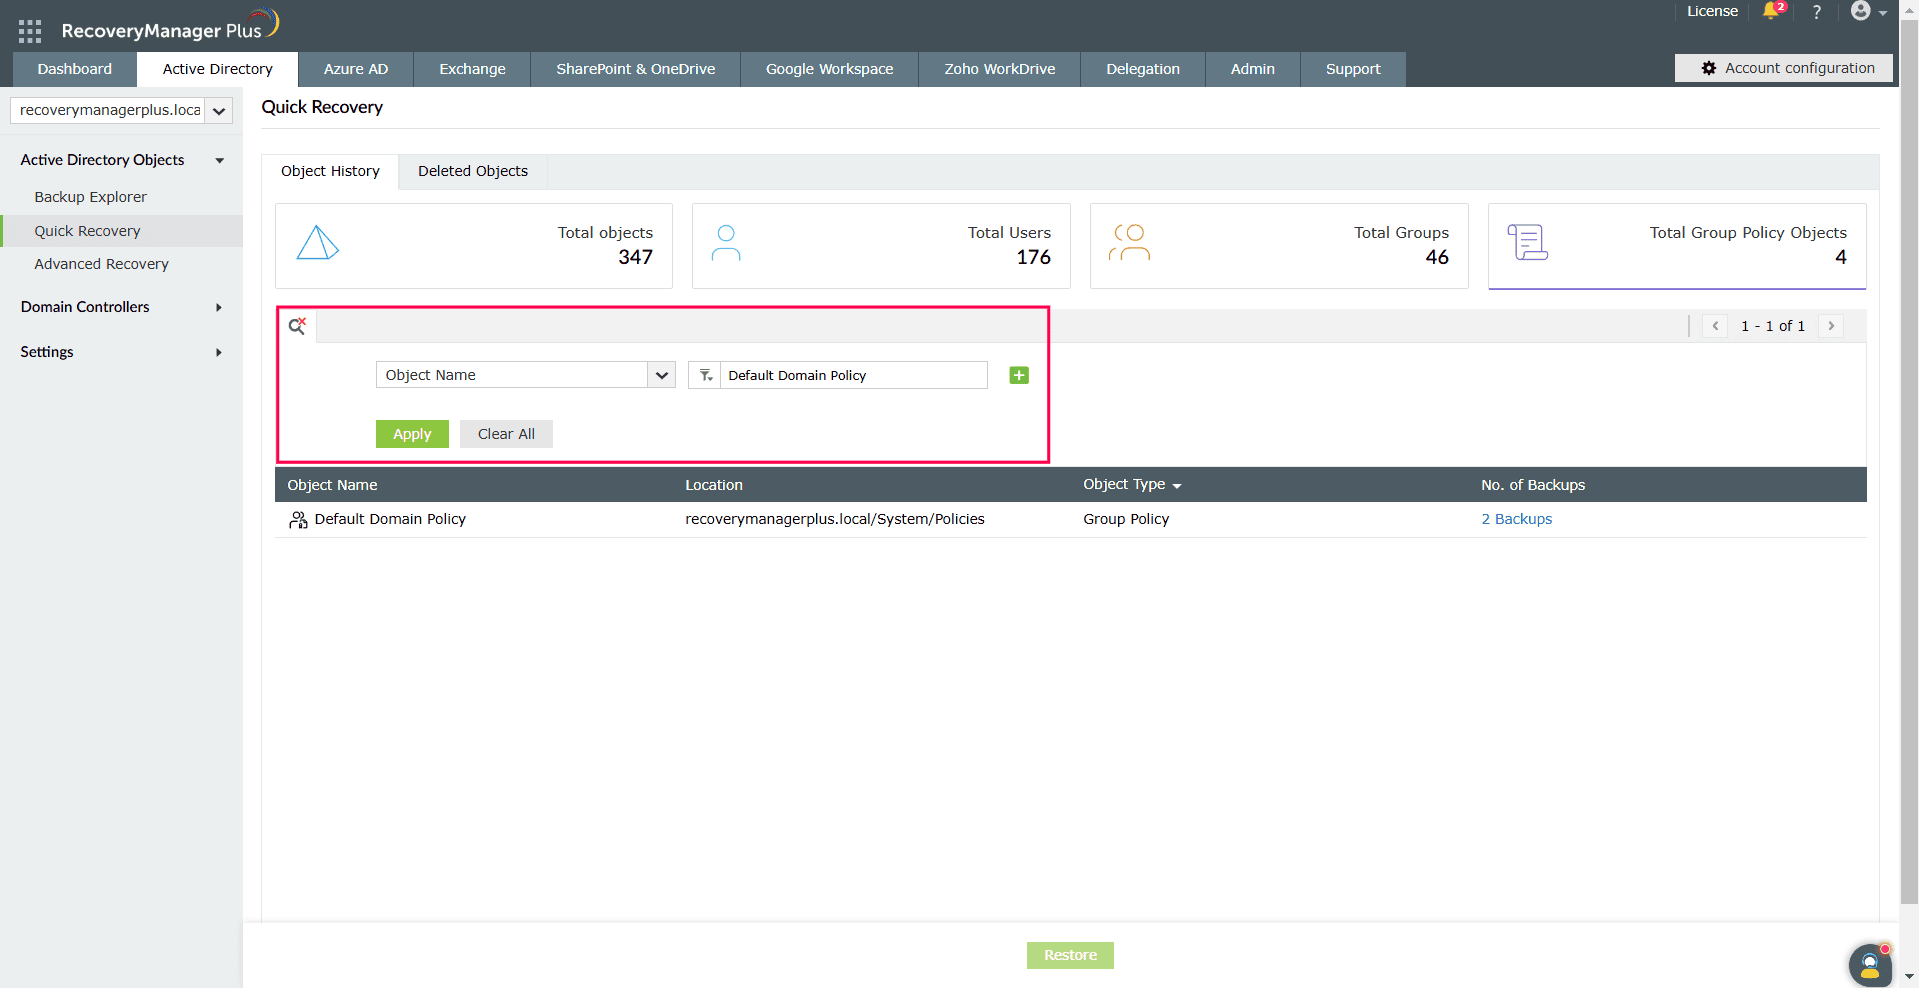Image resolution: width=1919 pixels, height=988 pixels.
Task: Click the Group Policy Objects scroll icon
Action: click(1528, 243)
